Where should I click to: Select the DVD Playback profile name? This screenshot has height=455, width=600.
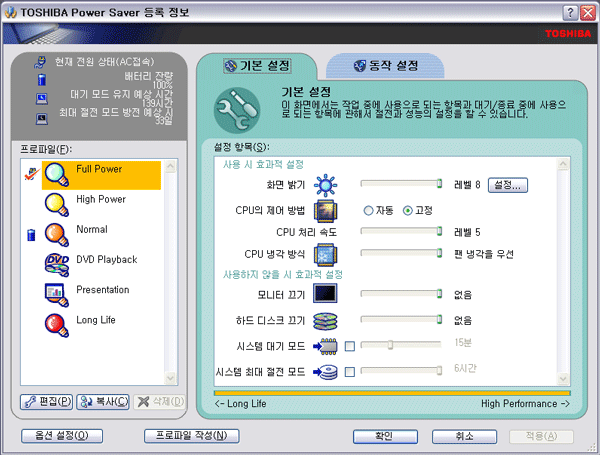(x=107, y=260)
